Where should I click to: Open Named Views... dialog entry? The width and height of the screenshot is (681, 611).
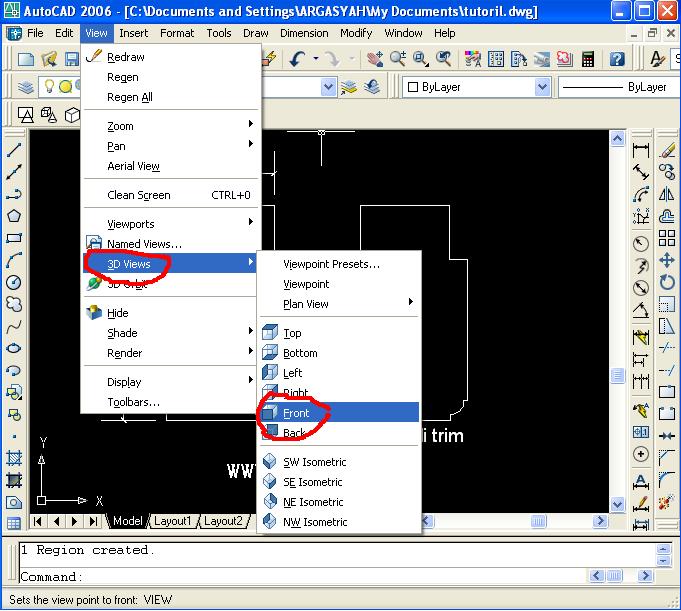(x=170, y=244)
